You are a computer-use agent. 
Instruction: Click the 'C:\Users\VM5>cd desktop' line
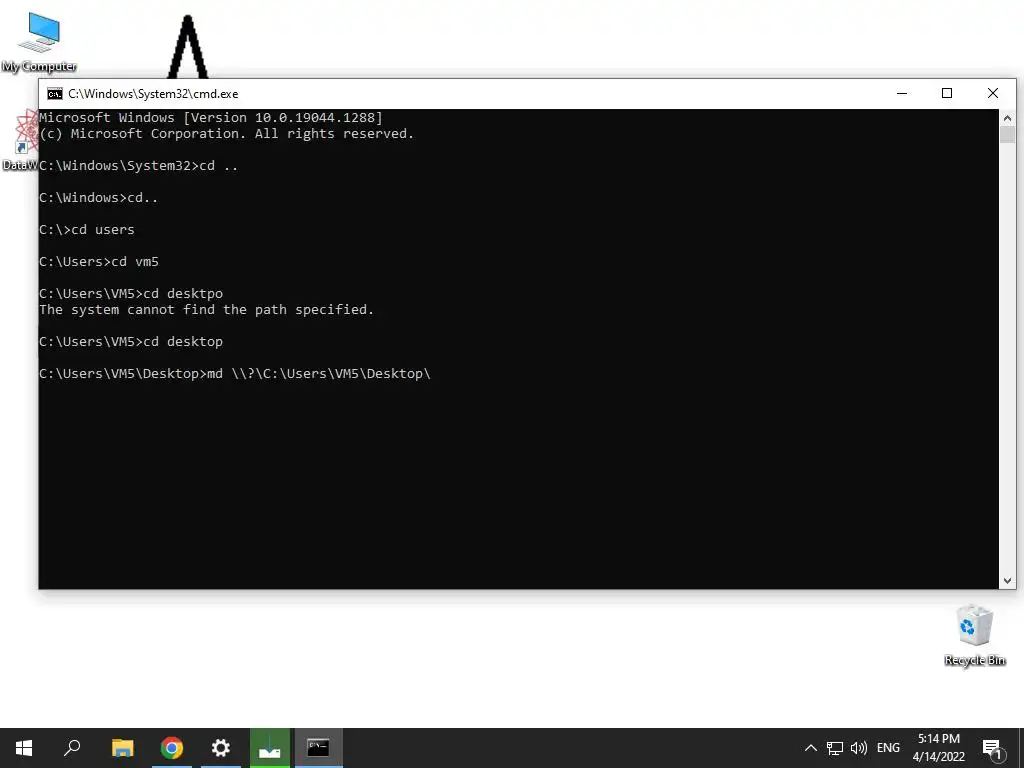pyautogui.click(x=131, y=342)
